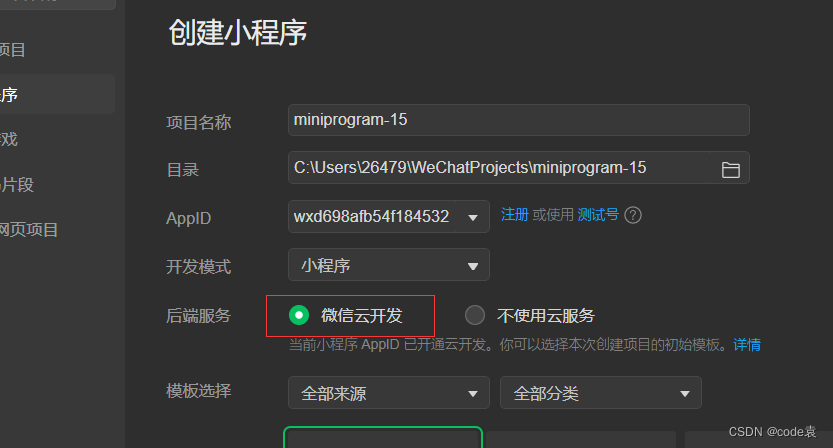The width and height of the screenshot is (833, 448).
Task: Expand the AppID dropdown arrow
Action: tap(472, 217)
